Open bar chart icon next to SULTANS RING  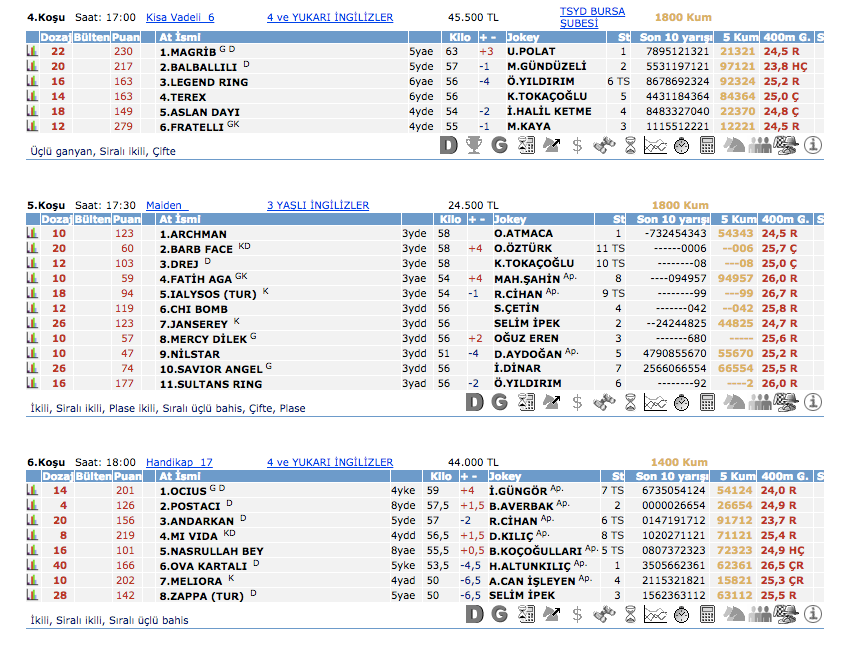[32, 384]
